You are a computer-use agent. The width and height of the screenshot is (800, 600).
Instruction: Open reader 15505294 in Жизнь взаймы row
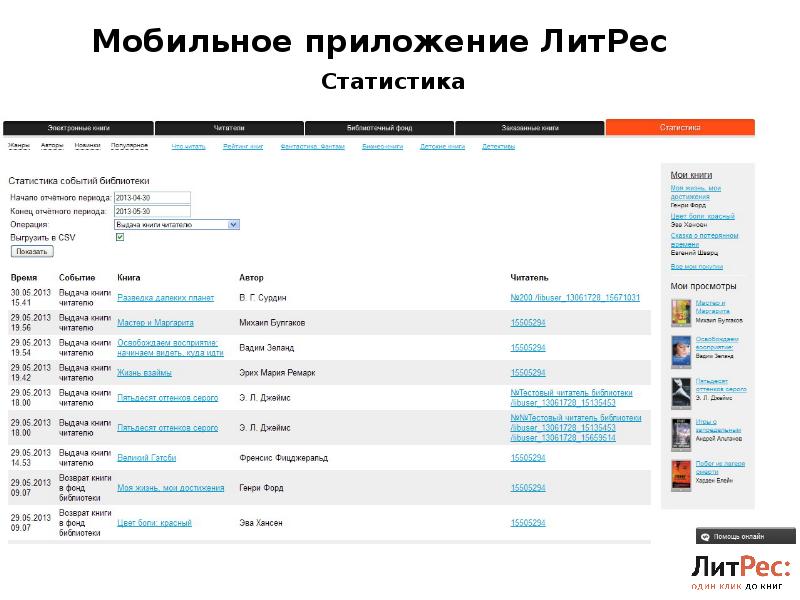point(528,373)
